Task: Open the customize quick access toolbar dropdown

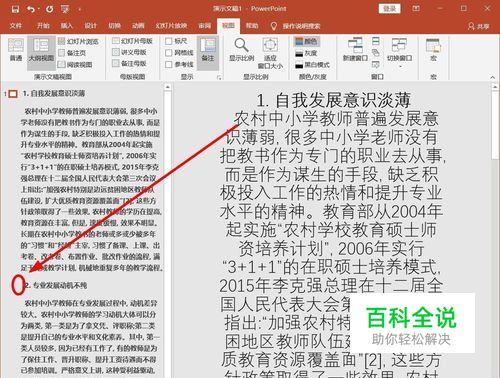Action: pyautogui.click(x=80, y=9)
